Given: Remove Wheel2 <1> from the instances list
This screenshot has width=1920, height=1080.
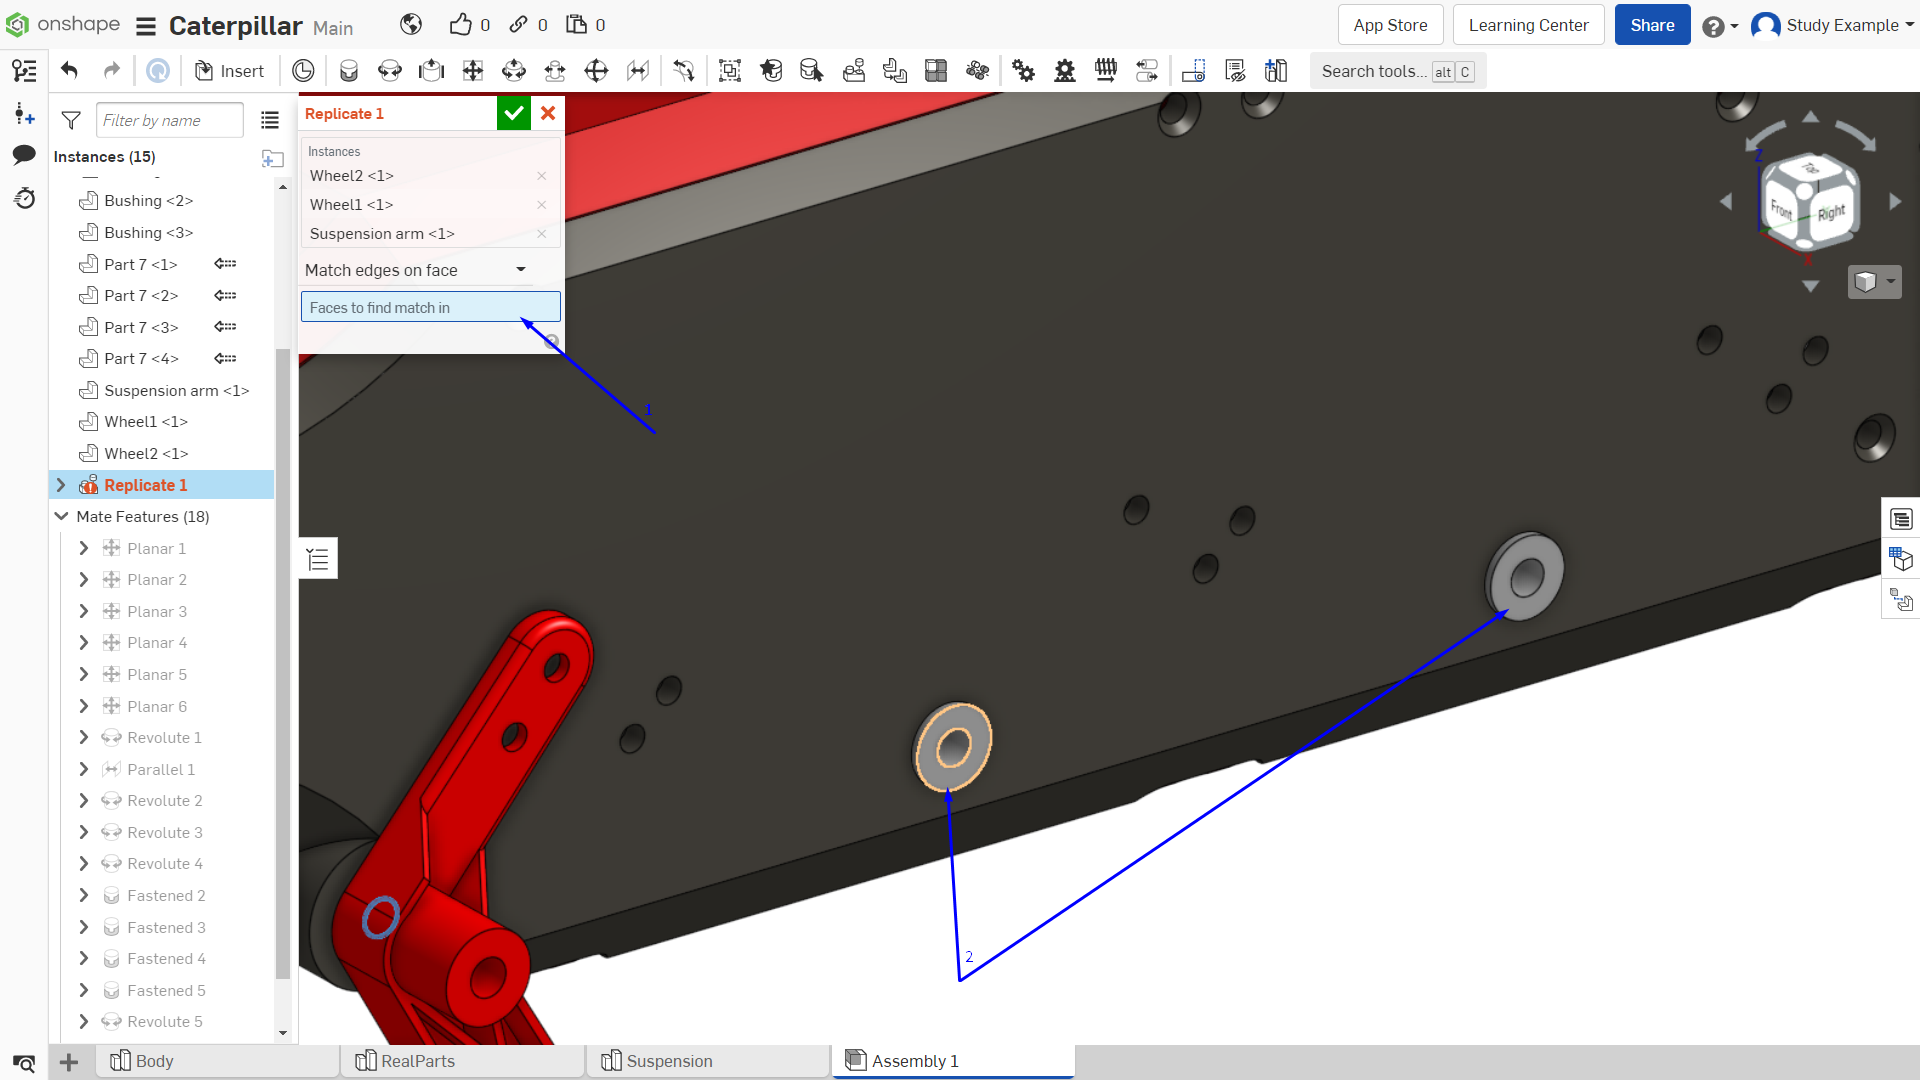Looking at the screenshot, I should coord(542,176).
